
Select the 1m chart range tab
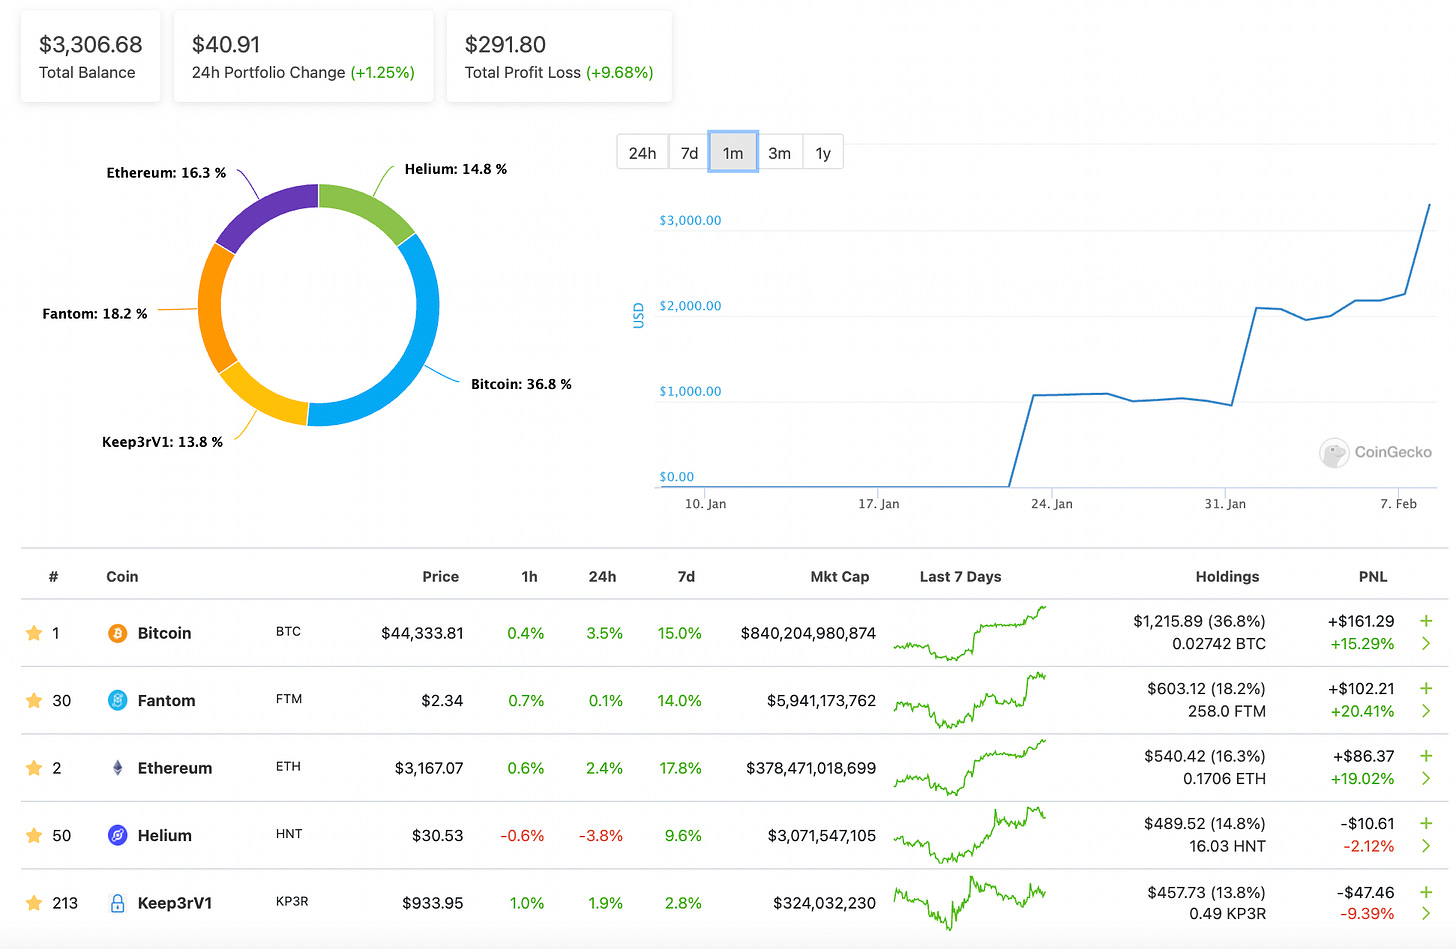click(733, 153)
